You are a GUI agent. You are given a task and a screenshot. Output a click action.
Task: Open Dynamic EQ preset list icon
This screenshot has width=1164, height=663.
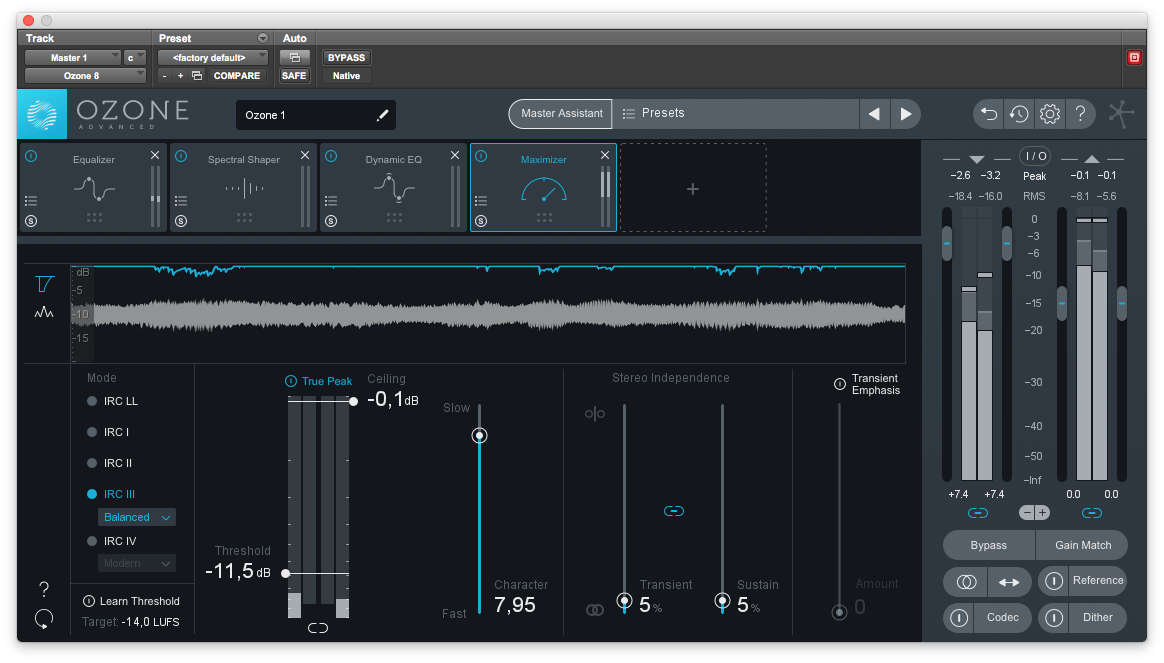pyautogui.click(x=331, y=200)
